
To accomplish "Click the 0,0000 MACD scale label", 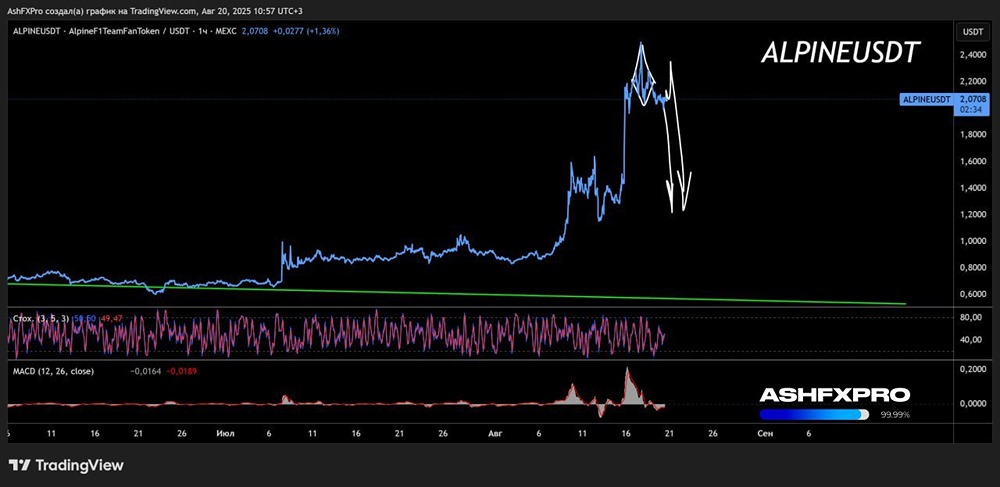I will (x=974, y=403).
